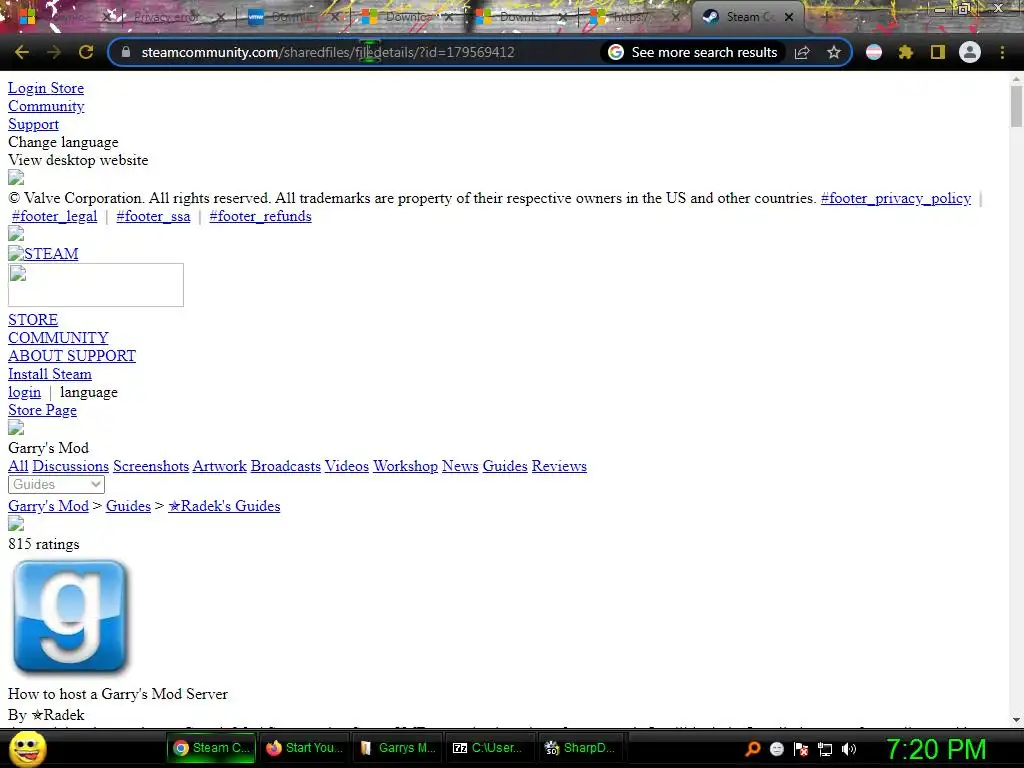The width and height of the screenshot is (1024, 768).
Task: Select the Broadcasts hub link
Action: coord(285,466)
